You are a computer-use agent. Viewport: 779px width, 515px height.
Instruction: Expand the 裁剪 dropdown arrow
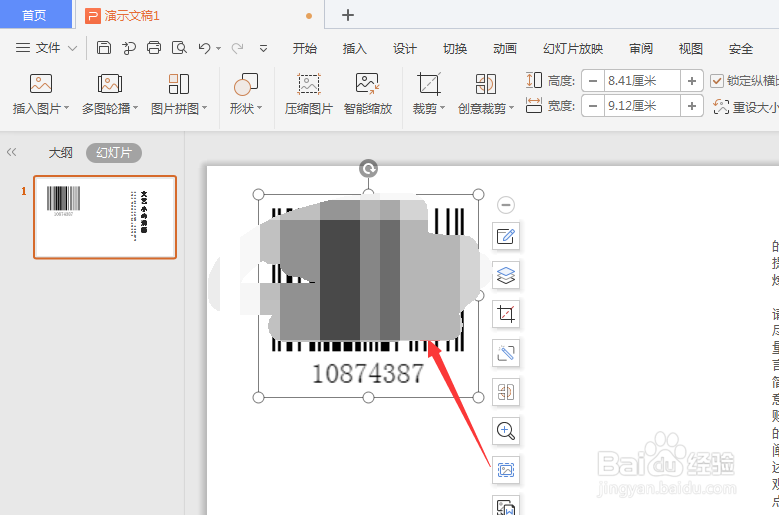point(442,108)
